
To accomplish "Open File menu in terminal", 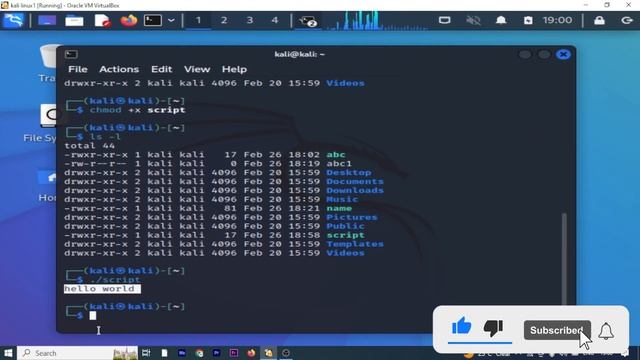I will 78,69.
